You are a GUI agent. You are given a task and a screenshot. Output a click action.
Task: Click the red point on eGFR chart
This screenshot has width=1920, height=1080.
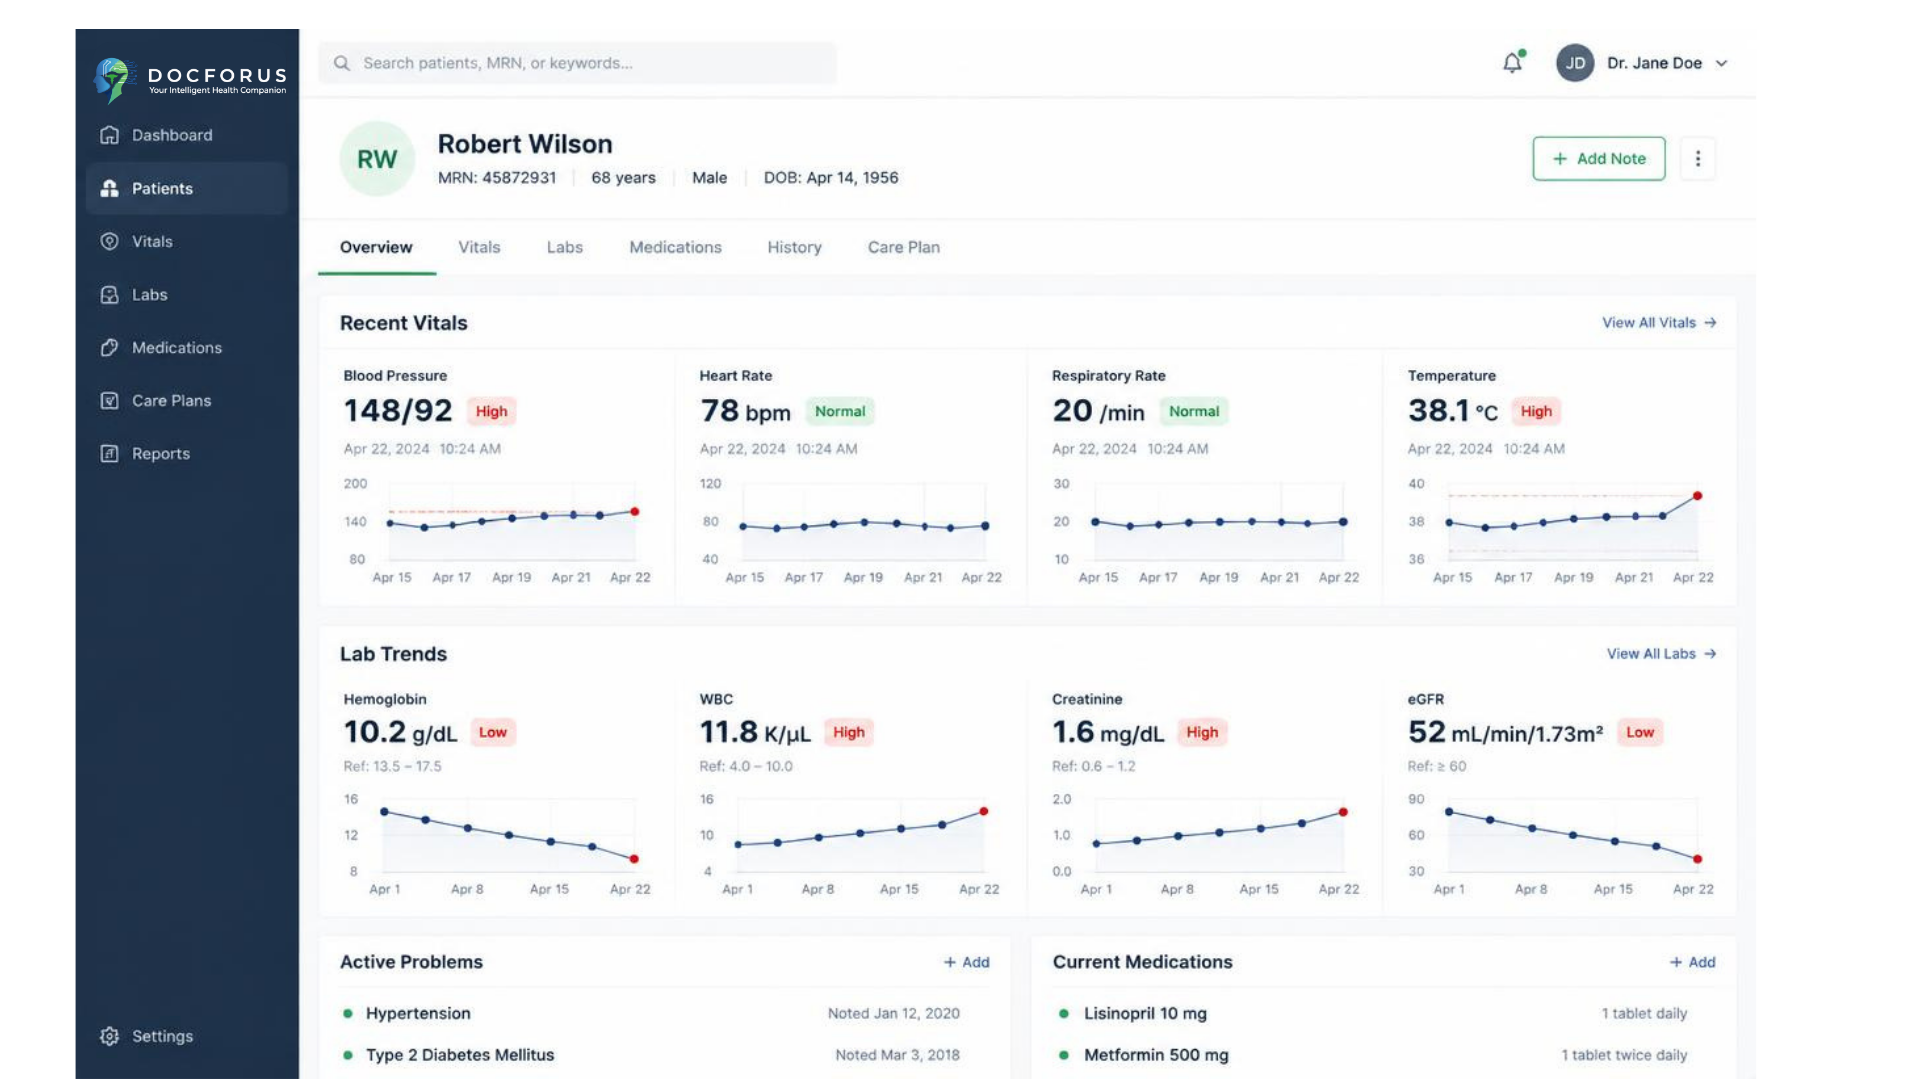(x=1697, y=859)
